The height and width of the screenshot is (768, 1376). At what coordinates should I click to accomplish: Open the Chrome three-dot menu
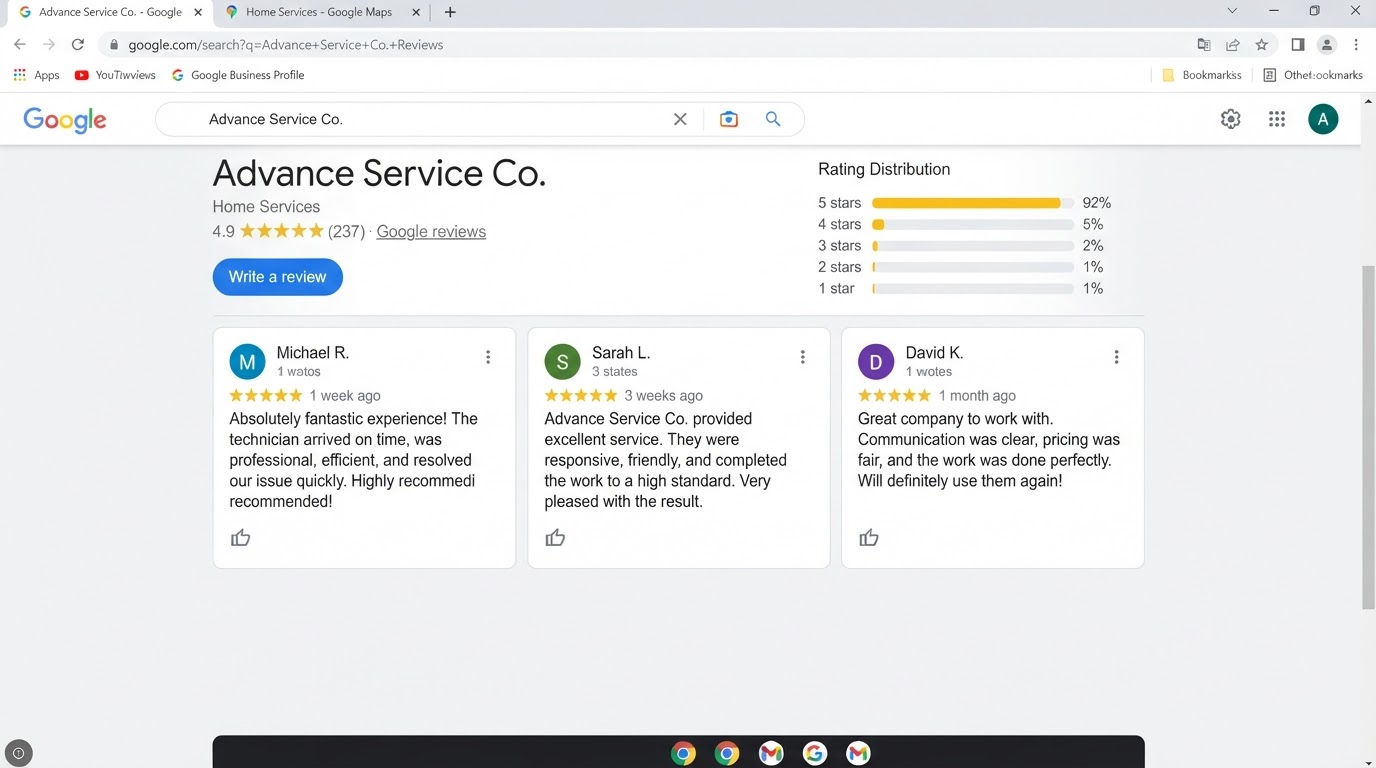pos(1356,45)
